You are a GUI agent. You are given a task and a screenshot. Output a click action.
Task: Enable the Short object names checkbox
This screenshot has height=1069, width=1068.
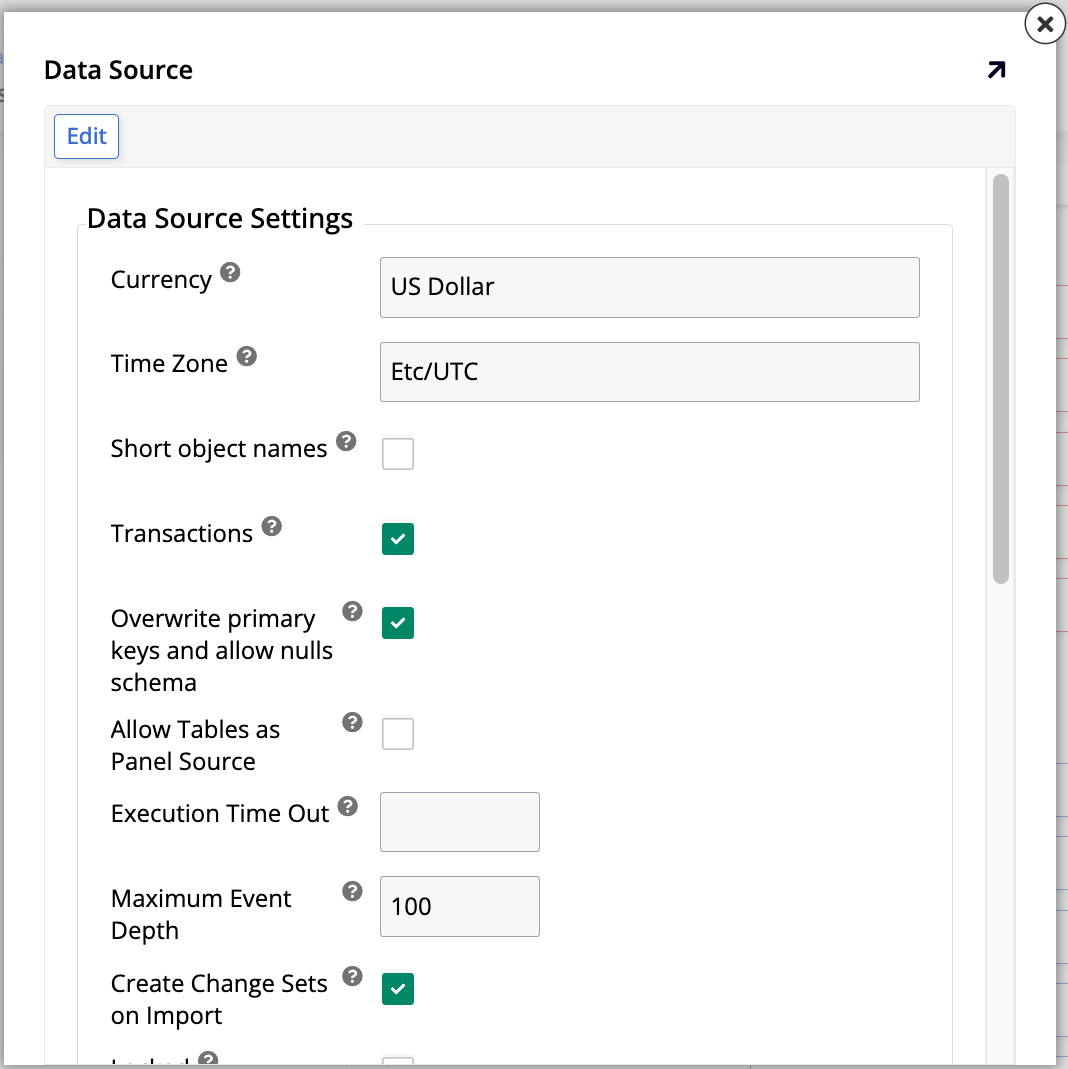coord(398,453)
